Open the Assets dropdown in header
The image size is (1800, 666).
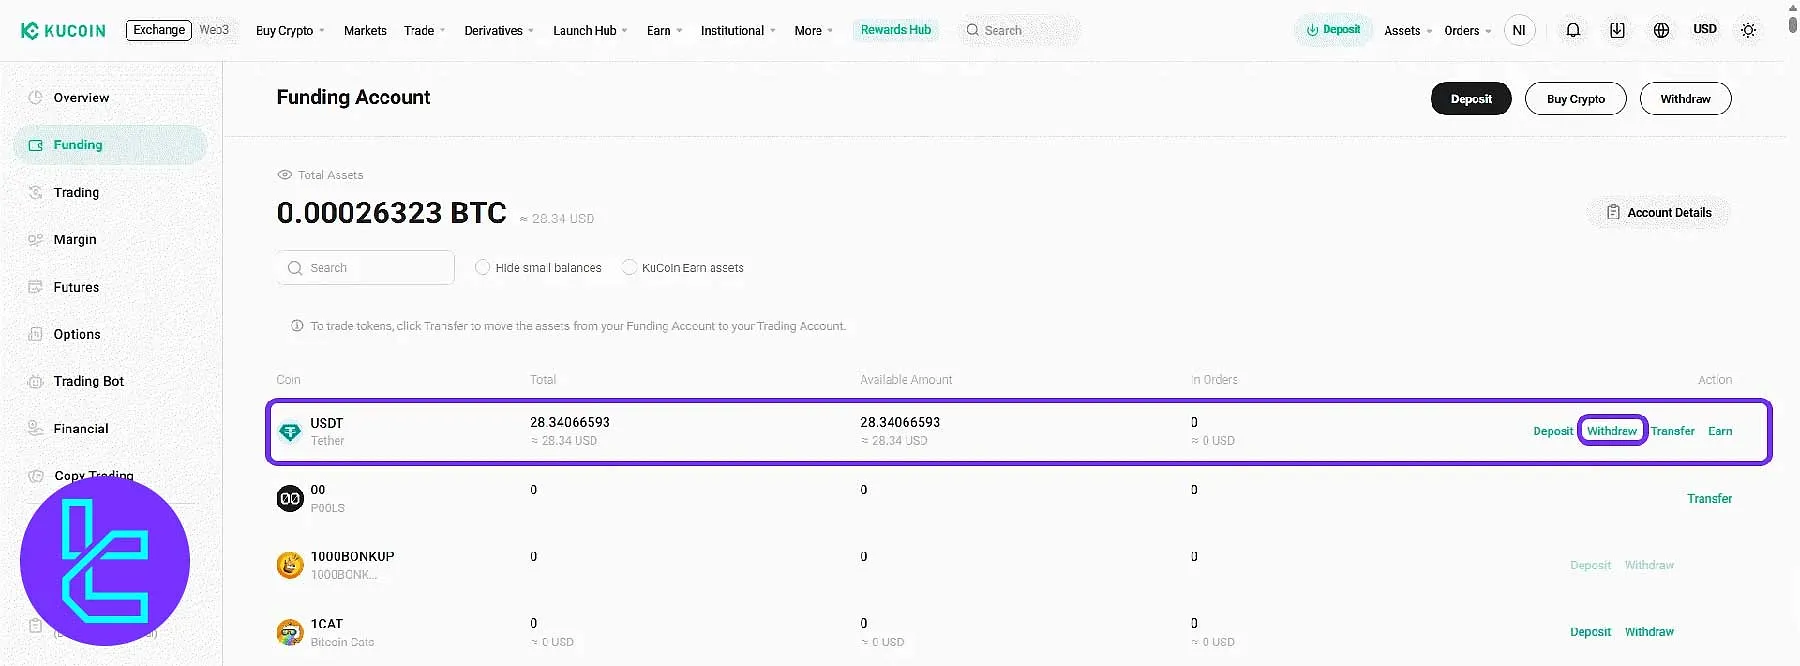(1407, 31)
